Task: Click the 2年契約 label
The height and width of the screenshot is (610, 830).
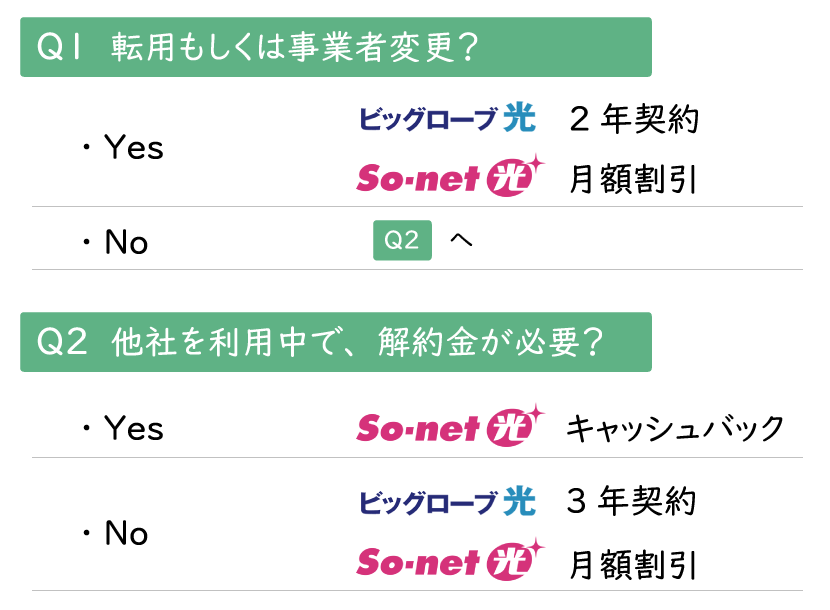Action: 634,119
